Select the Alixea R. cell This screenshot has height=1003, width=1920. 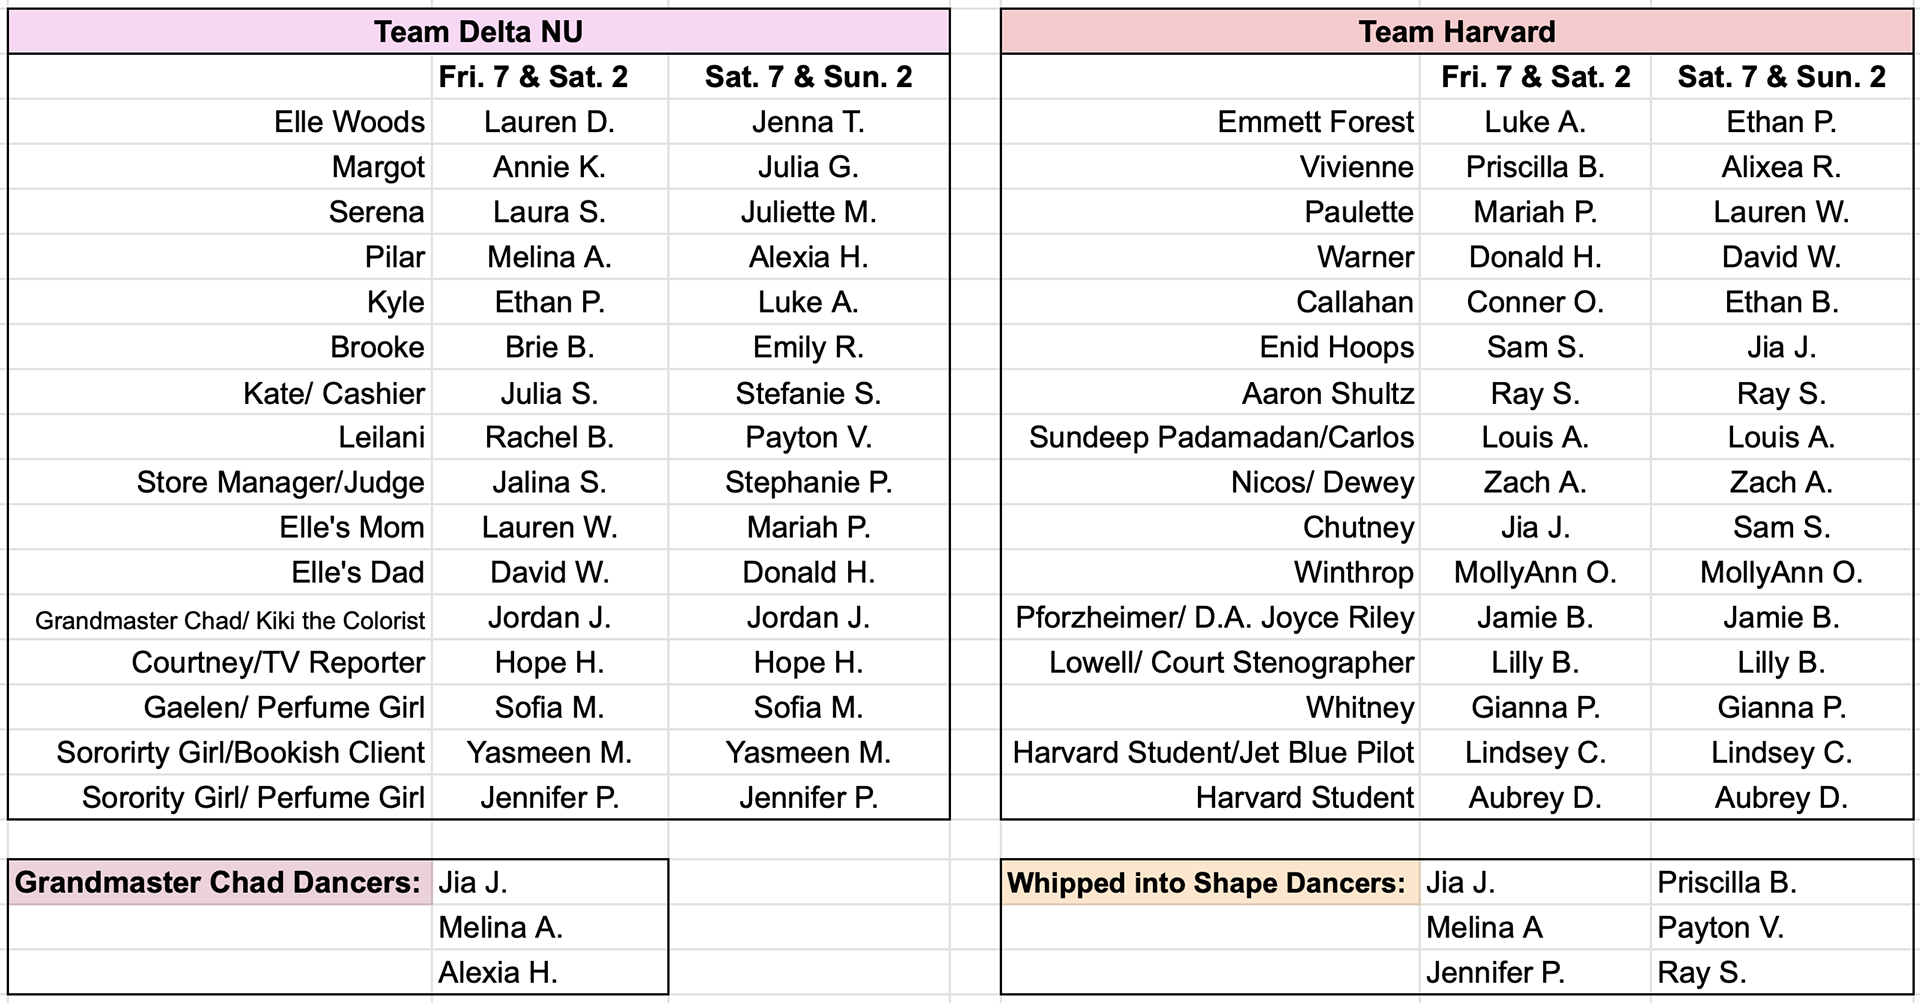pyautogui.click(x=1781, y=167)
